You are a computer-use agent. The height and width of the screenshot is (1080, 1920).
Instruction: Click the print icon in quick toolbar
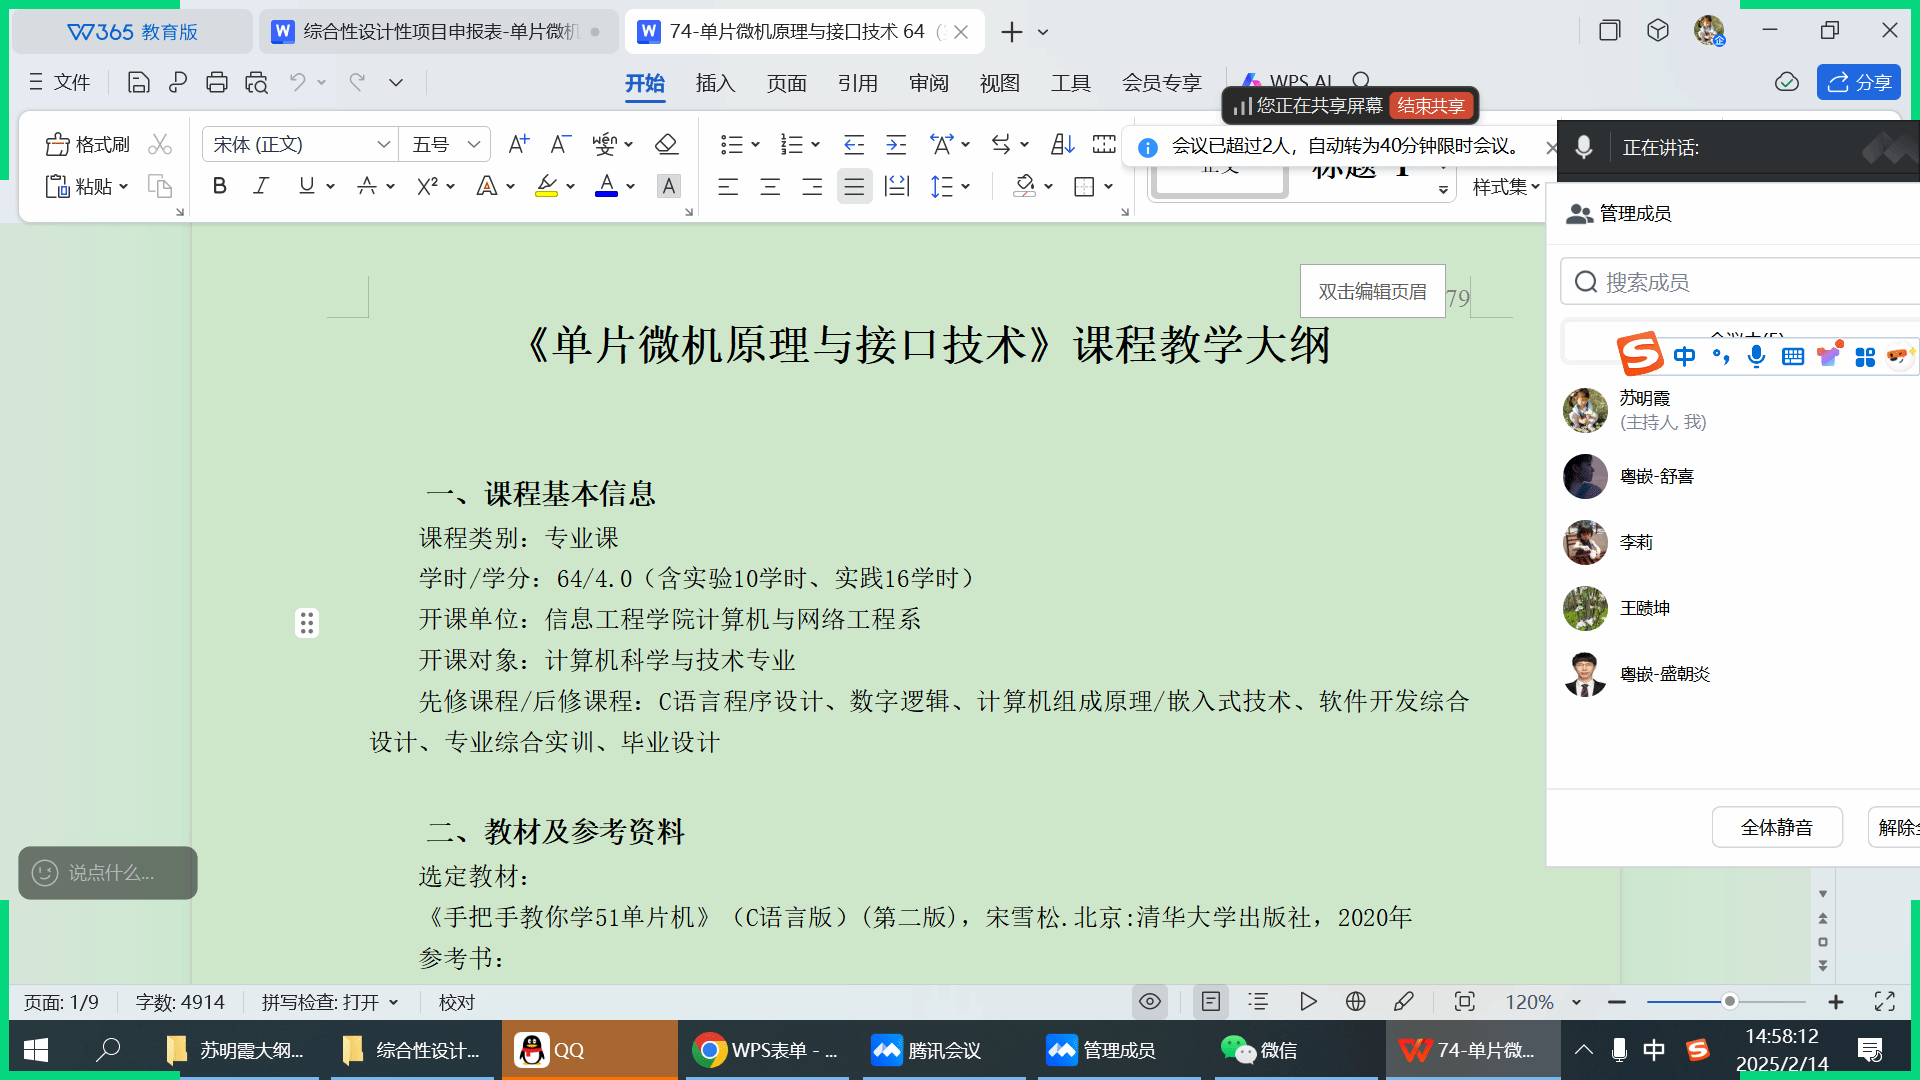click(x=216, y=83)
